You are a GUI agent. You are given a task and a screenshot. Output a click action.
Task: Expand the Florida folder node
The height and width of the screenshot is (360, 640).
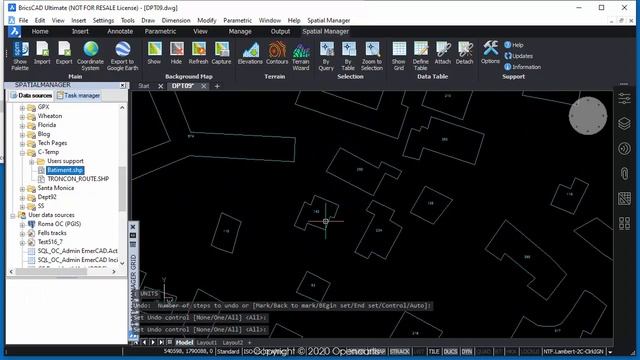coord(22,126)
